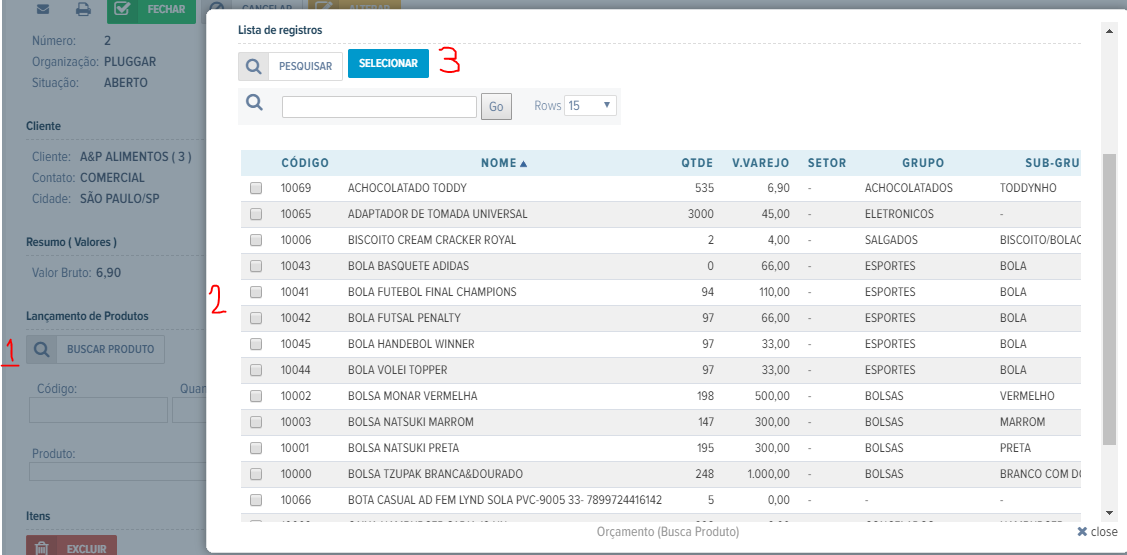Screen dimensions: 1127x555
Task: Click the dialog's vertical scrollbar
Action: tap(1110, 298)
